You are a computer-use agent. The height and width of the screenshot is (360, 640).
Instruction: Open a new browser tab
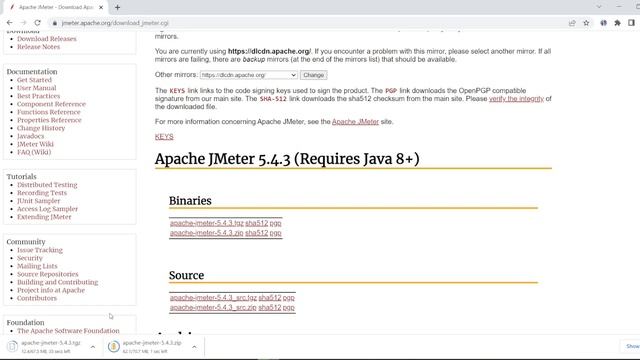pyautogui.click(x=118, y=7)
